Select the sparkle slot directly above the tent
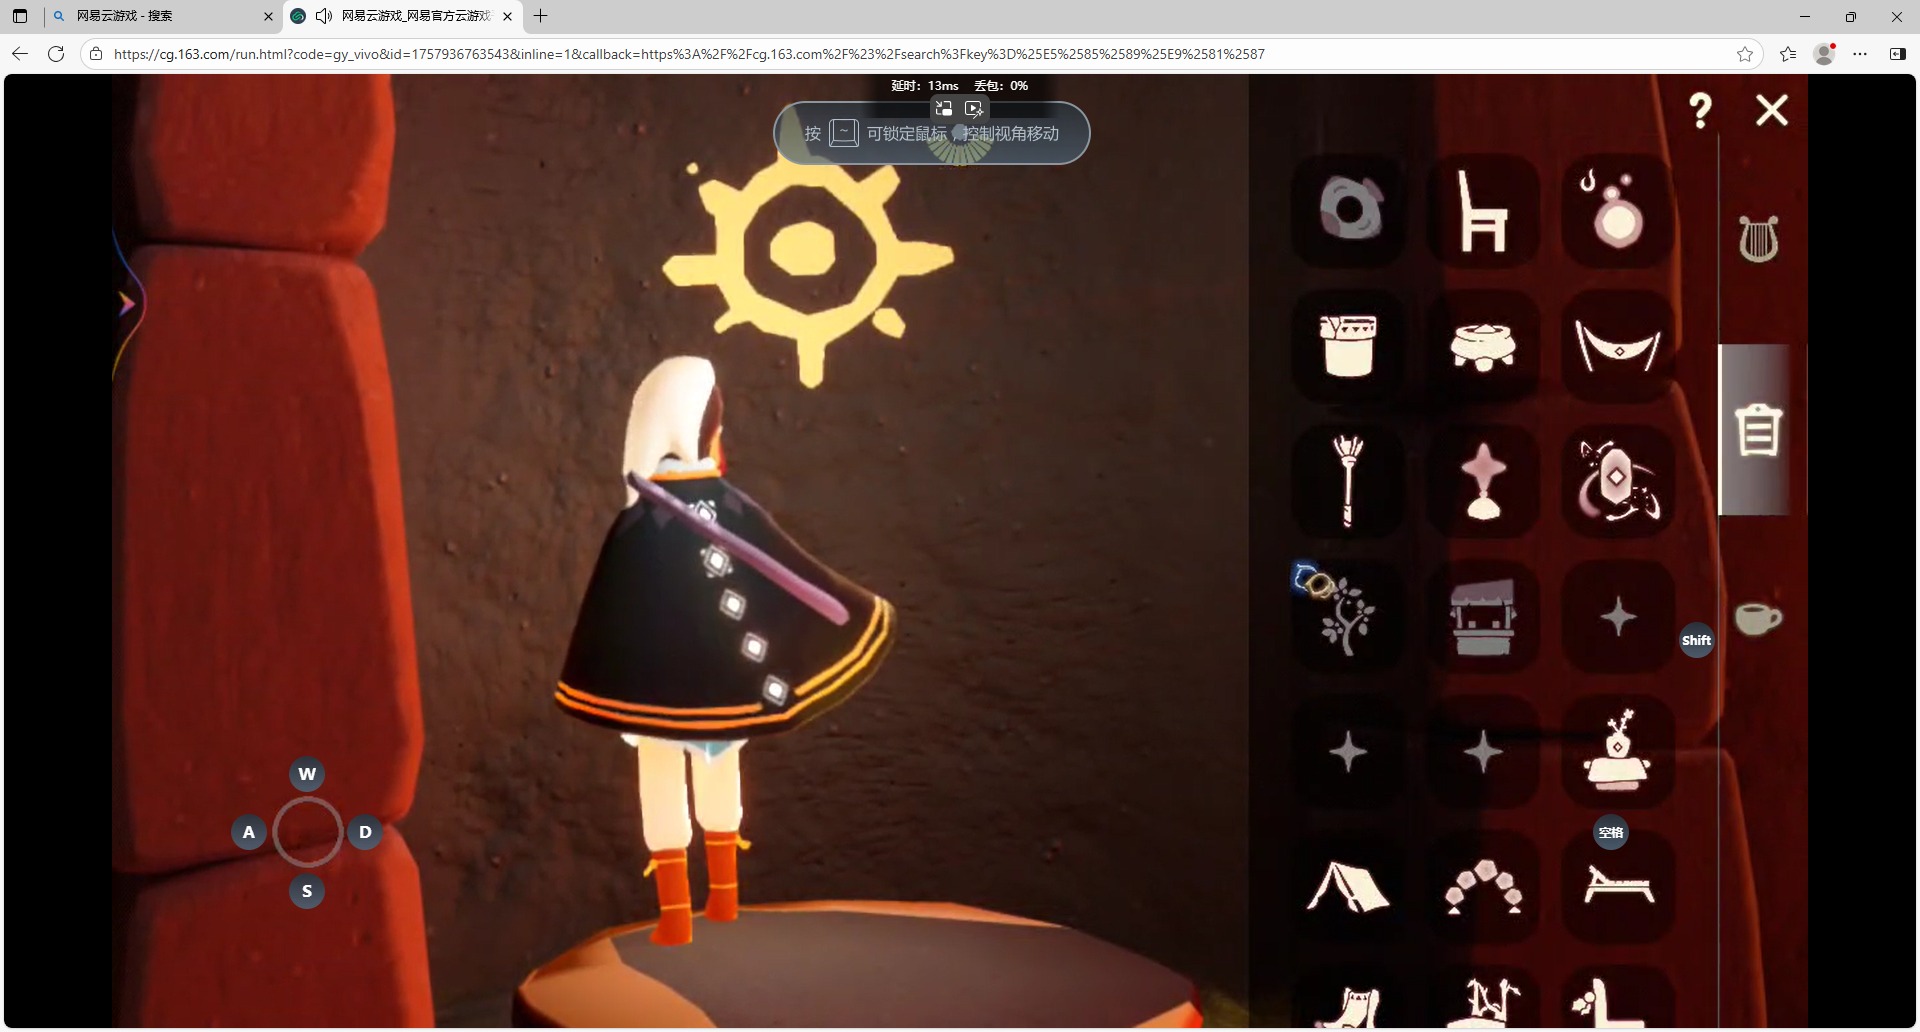Image resolution: width=1920 pixels, height=1032 pixels. (1349, 752)
